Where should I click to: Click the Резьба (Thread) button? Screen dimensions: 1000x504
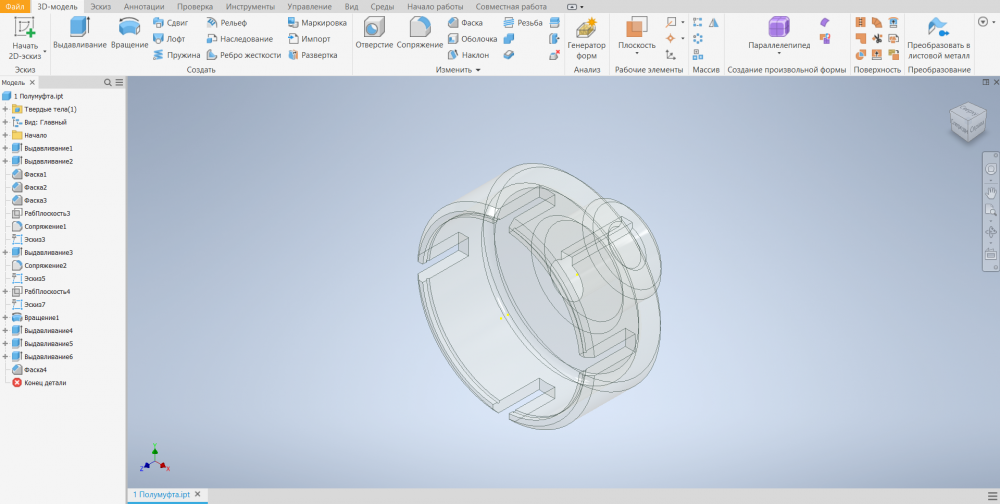click(523, 22)
